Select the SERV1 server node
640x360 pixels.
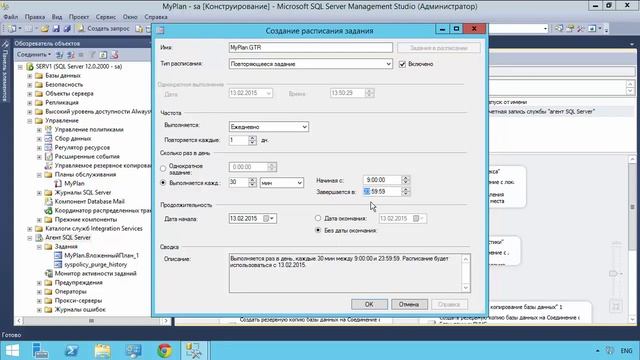coord(78,66)
